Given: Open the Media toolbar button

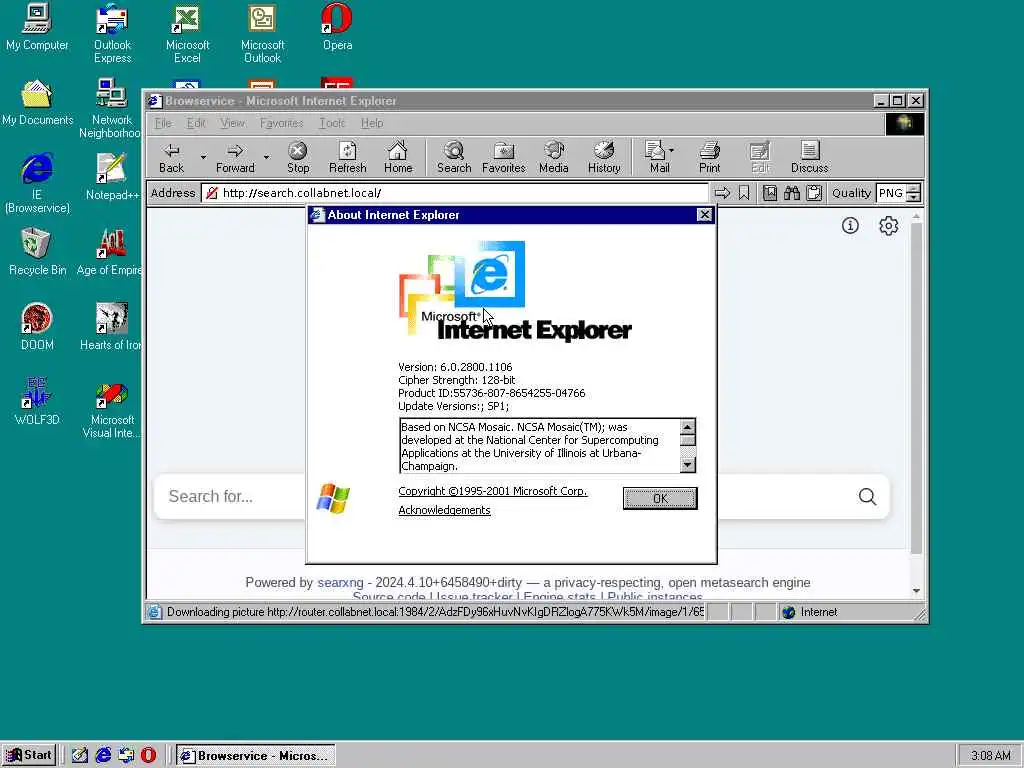Looking at the screenshot, I should point(554,157).
